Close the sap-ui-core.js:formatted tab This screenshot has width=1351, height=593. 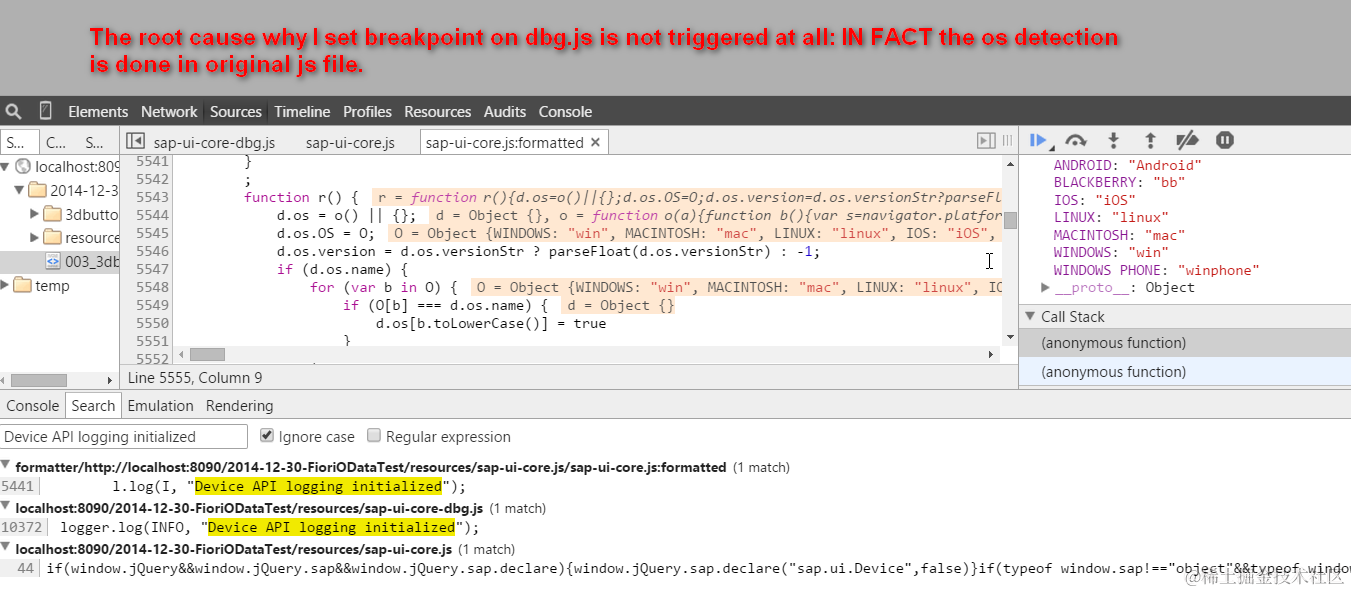(596, 142)
